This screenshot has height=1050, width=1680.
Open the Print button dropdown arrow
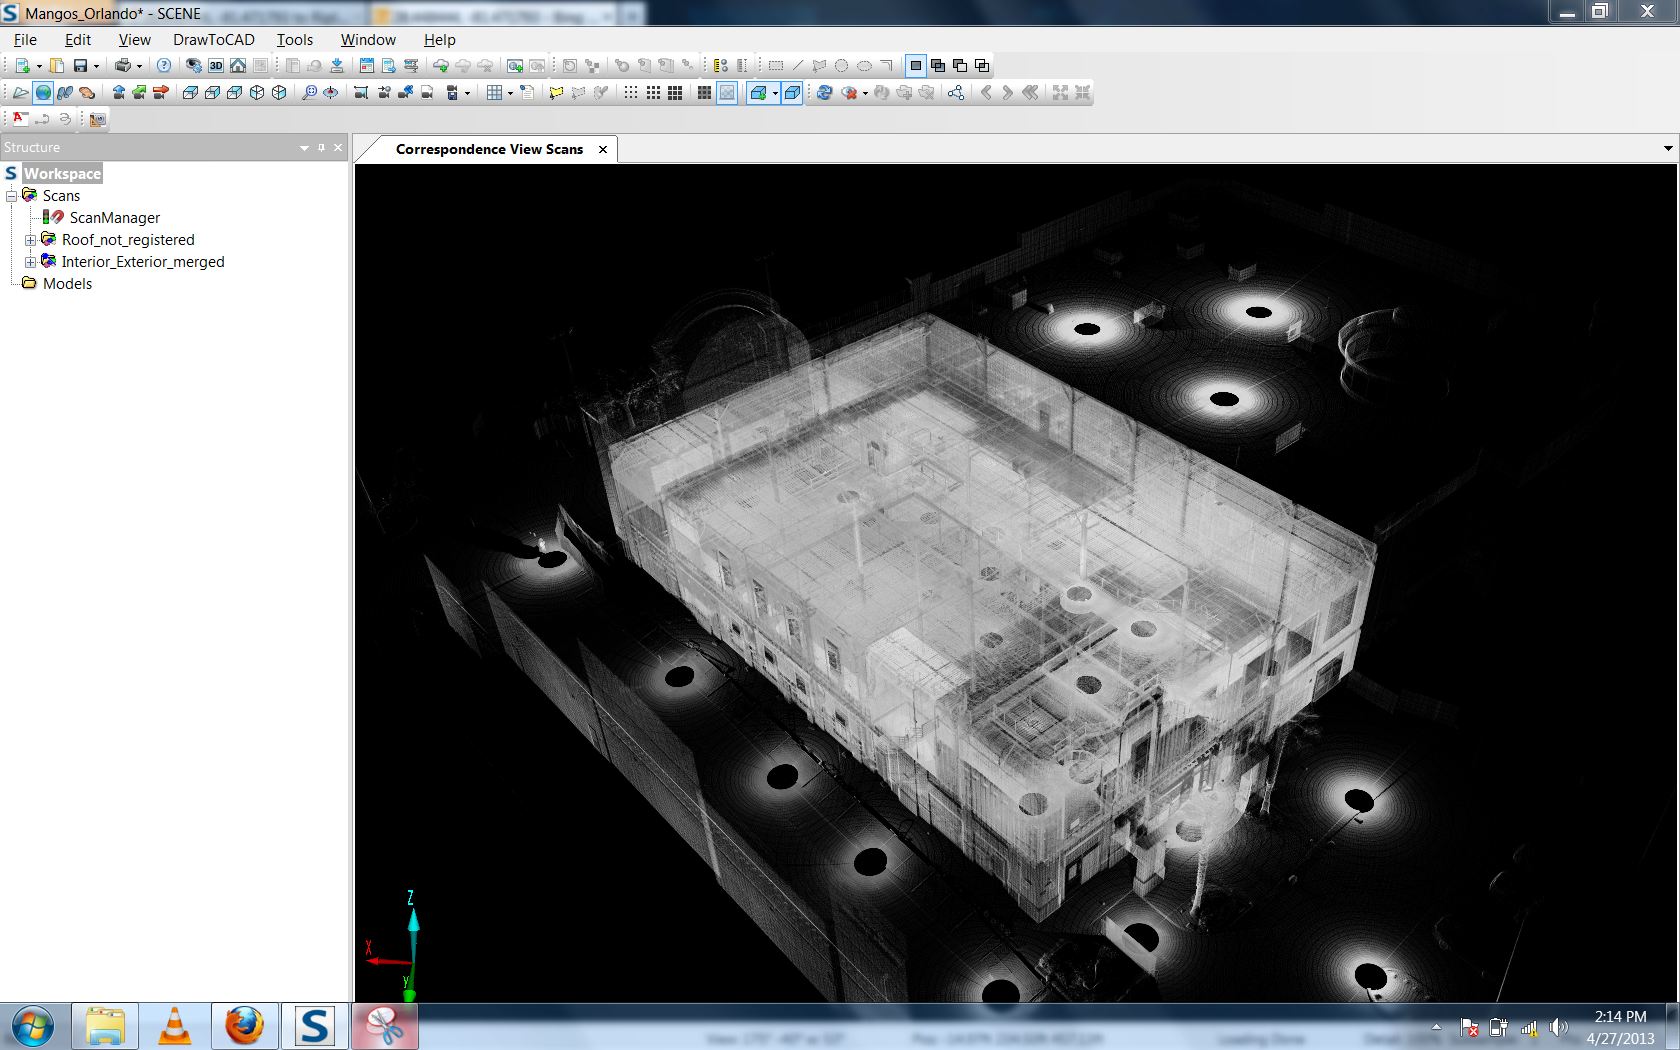[139, 66]
